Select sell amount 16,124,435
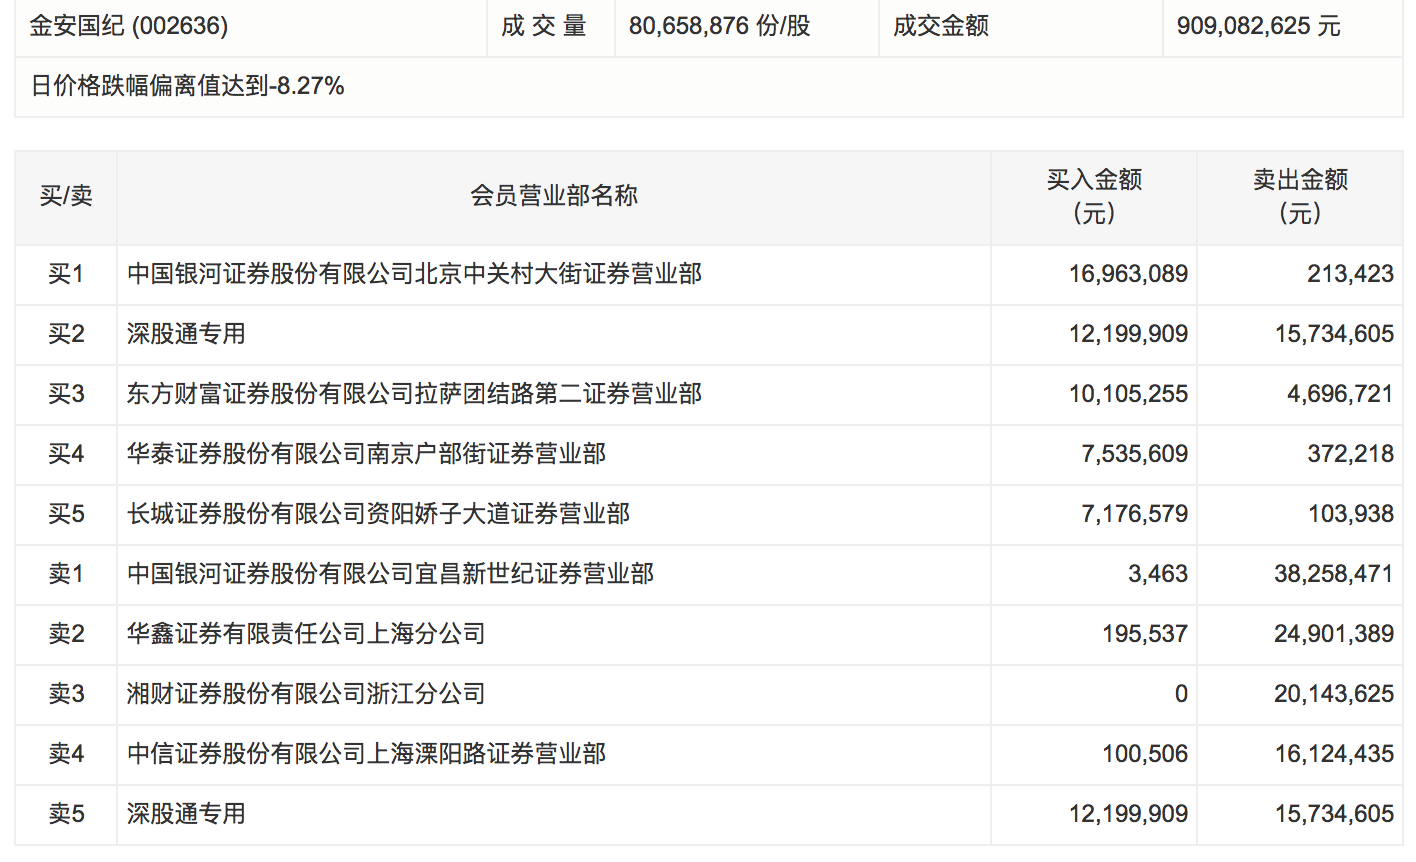Viewport: 1416px width, 862px height. point(1335,754)
